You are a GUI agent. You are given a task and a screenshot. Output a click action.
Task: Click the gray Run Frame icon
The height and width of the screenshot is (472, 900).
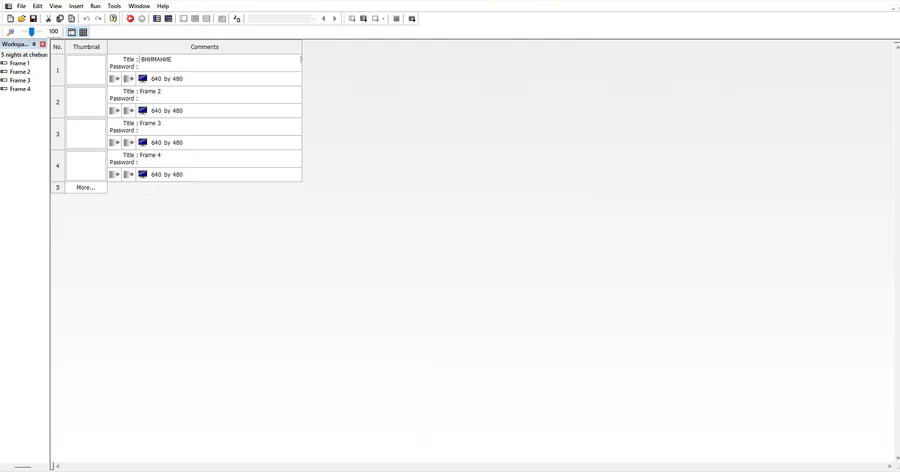tap(142, 19)
